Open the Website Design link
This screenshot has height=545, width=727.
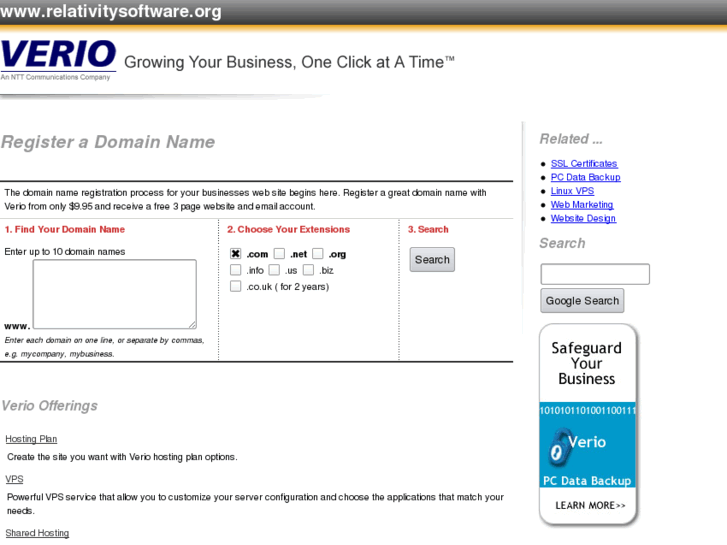583,218
